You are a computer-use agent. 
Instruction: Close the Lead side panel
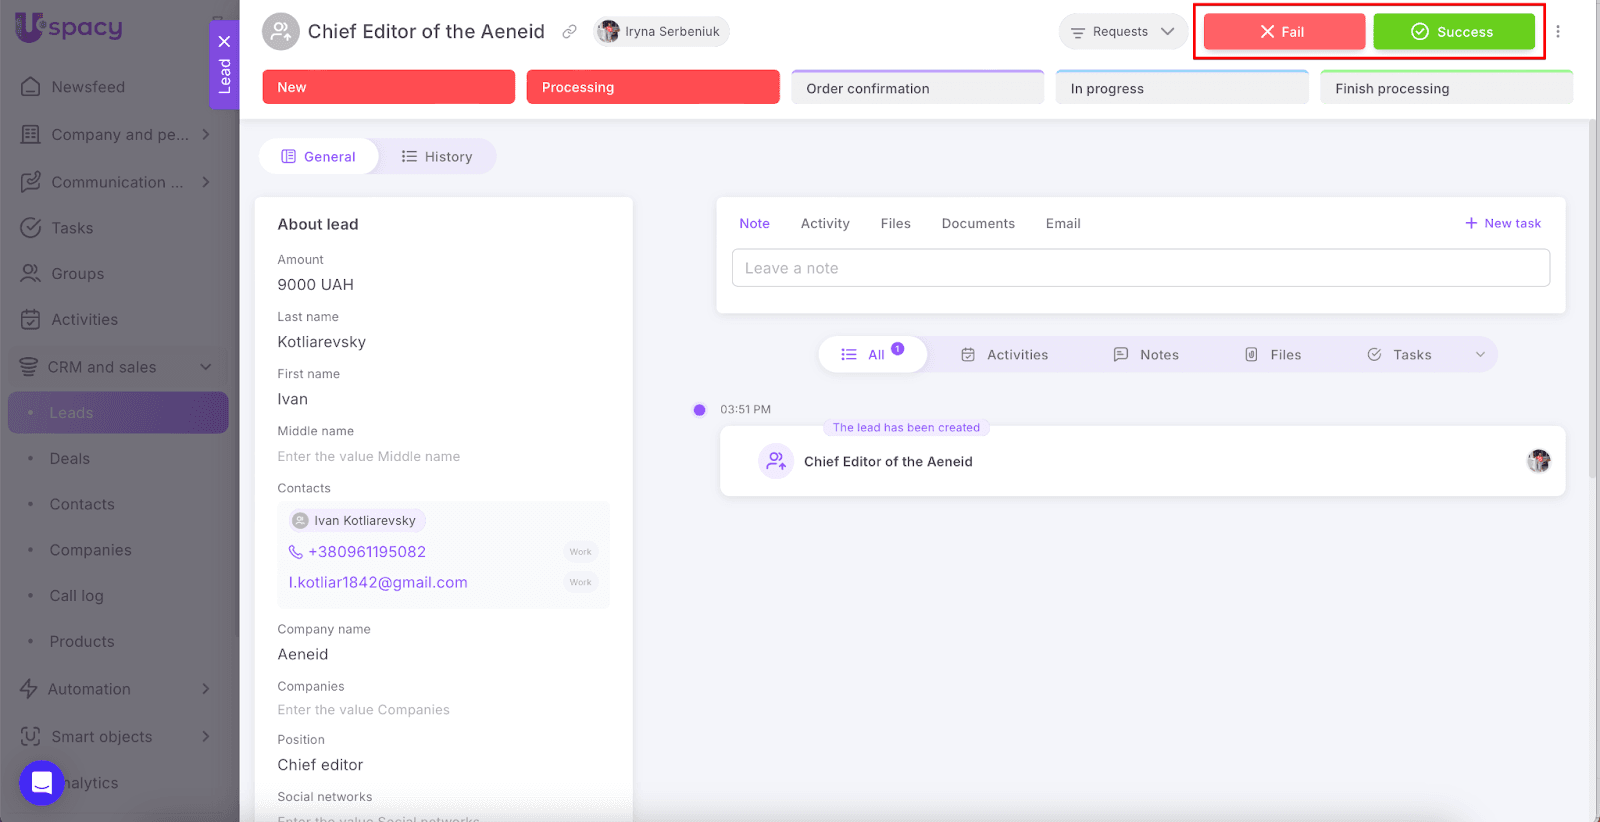coord(224,41)
